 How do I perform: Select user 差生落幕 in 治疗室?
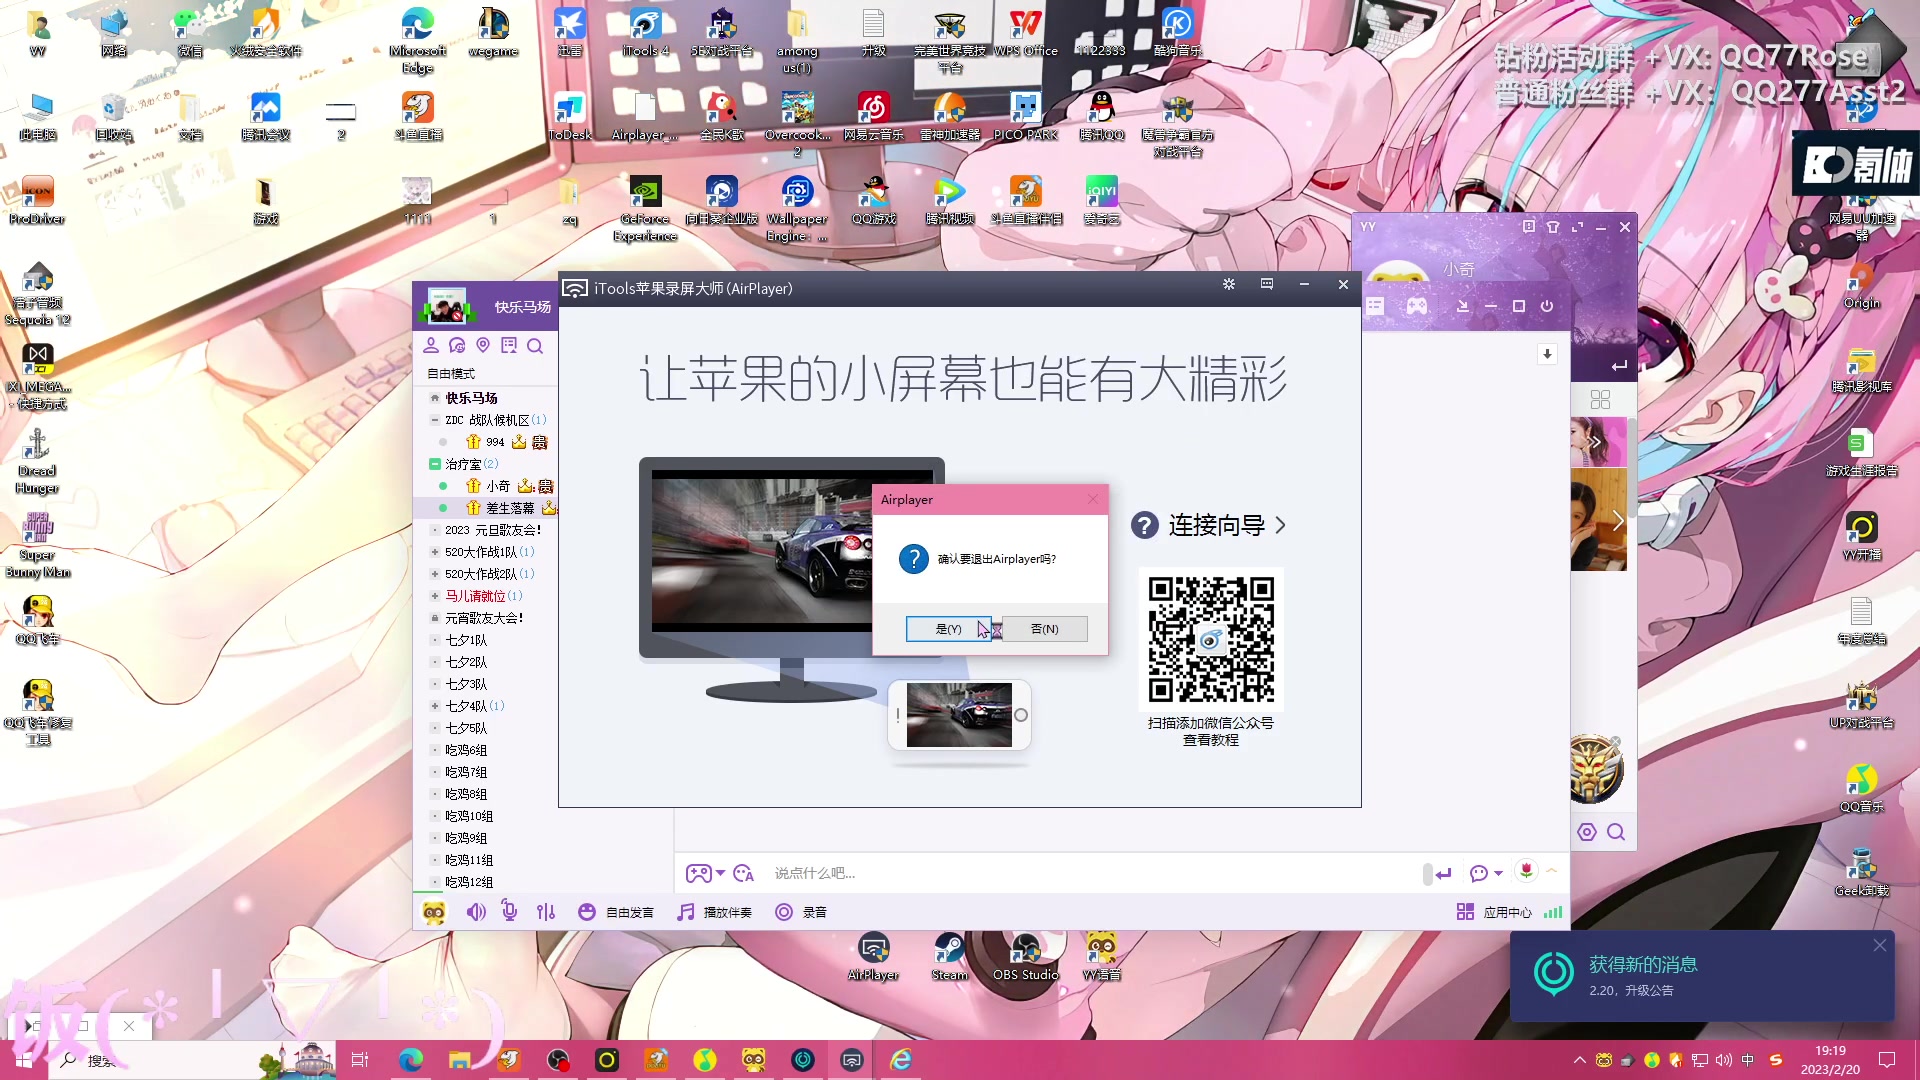(510, 508)
